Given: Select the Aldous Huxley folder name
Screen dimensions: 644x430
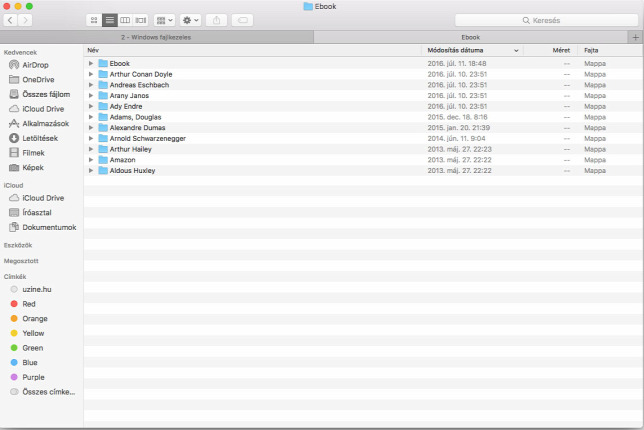Looking at the screenshot, I should tap(132, 170).
